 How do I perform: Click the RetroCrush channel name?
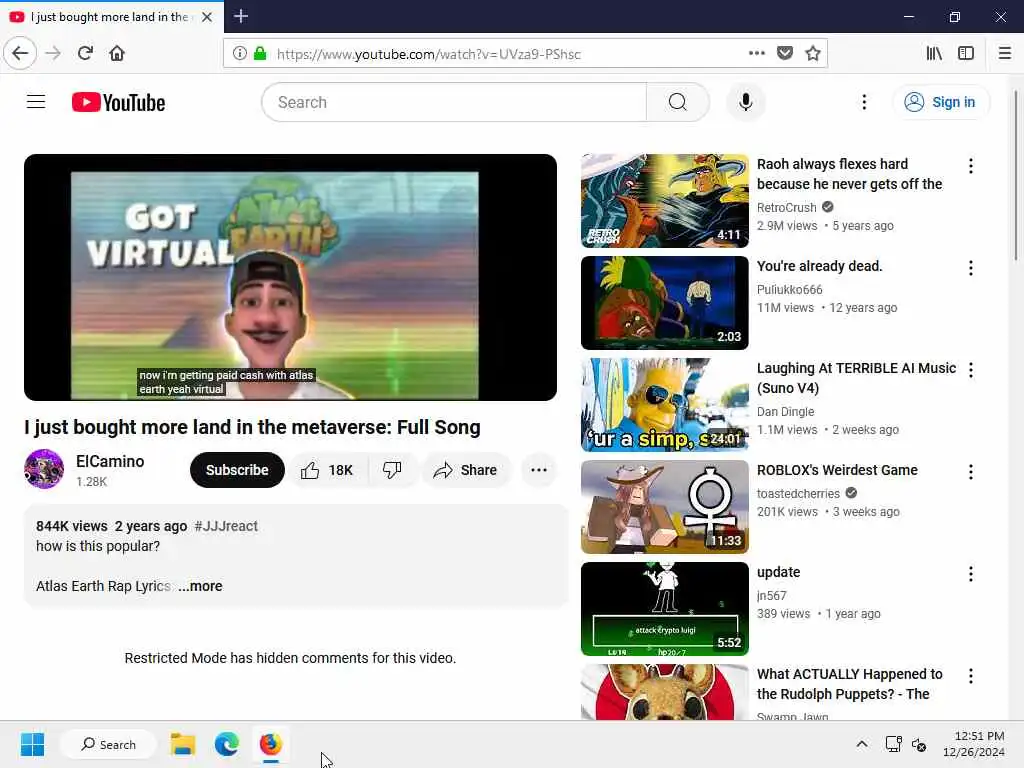786,207
